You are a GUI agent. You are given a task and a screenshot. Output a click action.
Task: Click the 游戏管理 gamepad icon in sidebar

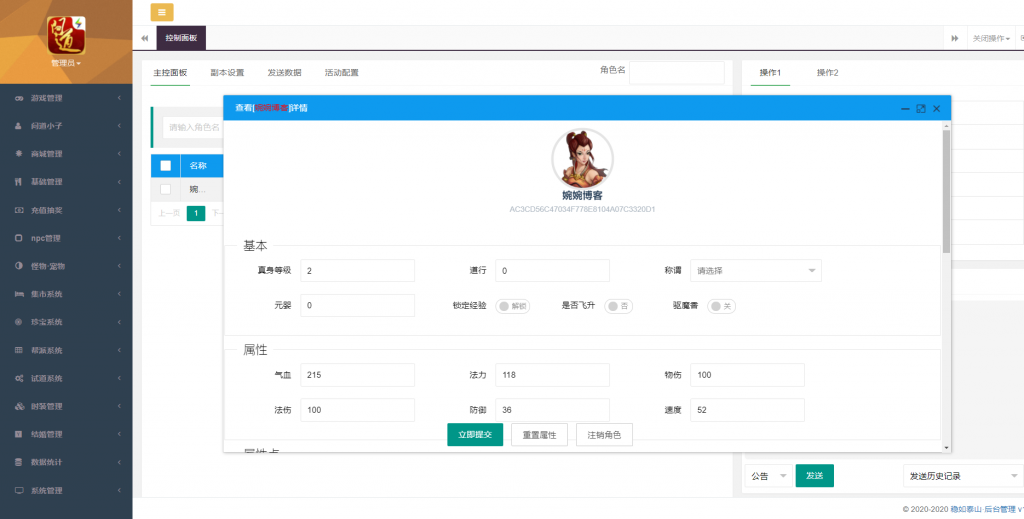pyautogui.click(x=19, y=98)
